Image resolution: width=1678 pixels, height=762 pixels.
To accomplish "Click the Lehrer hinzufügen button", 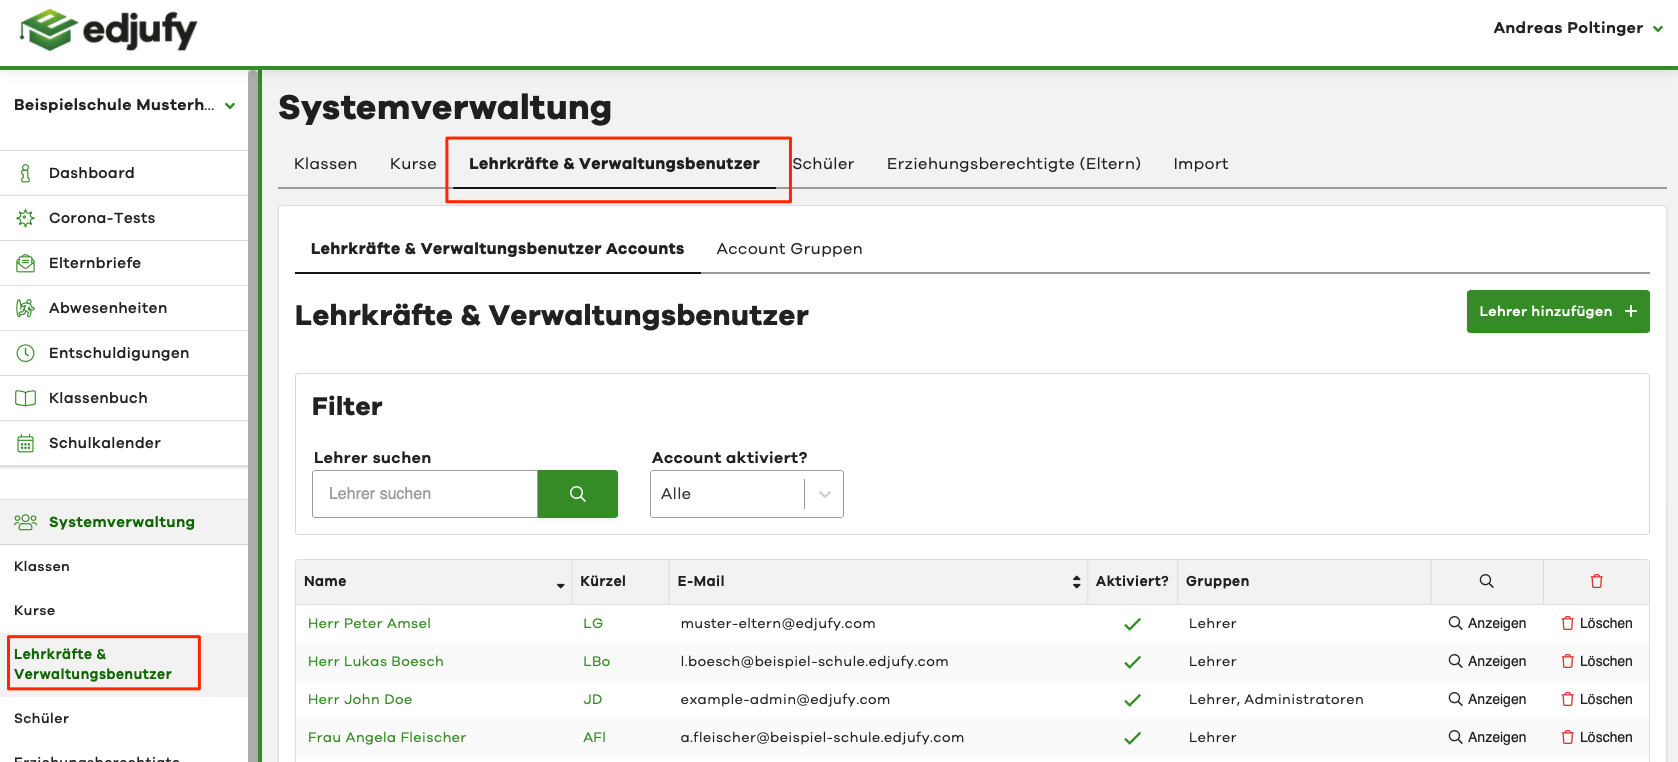I will (1557, 311).
